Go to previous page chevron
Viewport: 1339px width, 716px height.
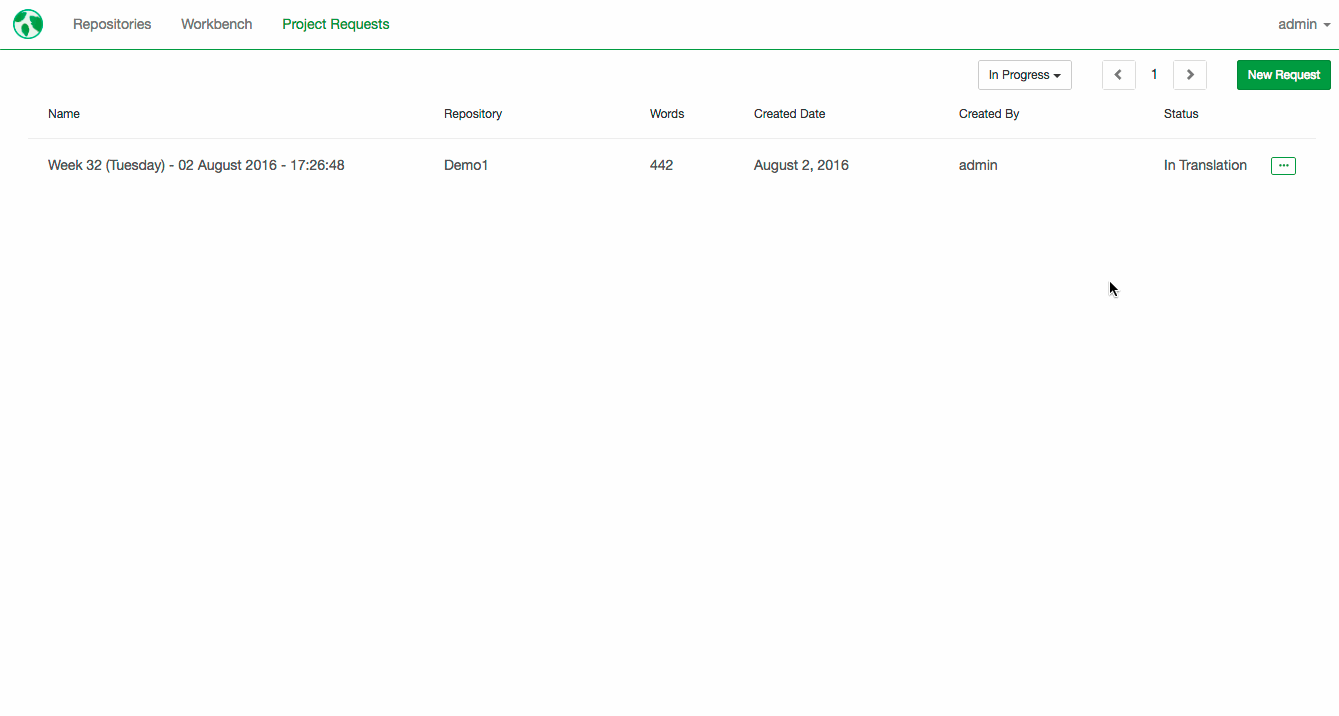click(x=1118, y=75)
